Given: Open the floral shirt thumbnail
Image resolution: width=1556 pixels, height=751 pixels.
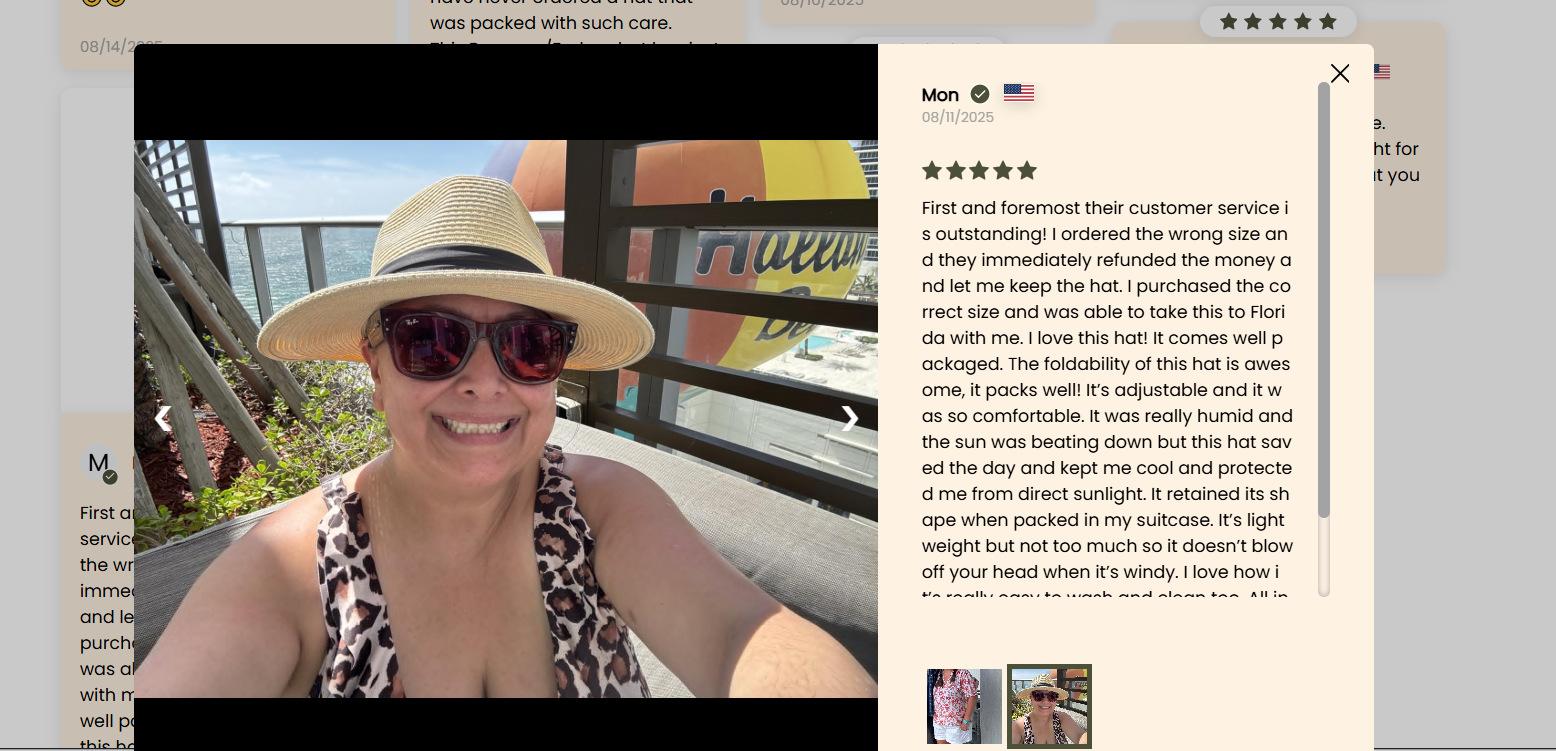Looking at the screenshot, I should [964, 706].
